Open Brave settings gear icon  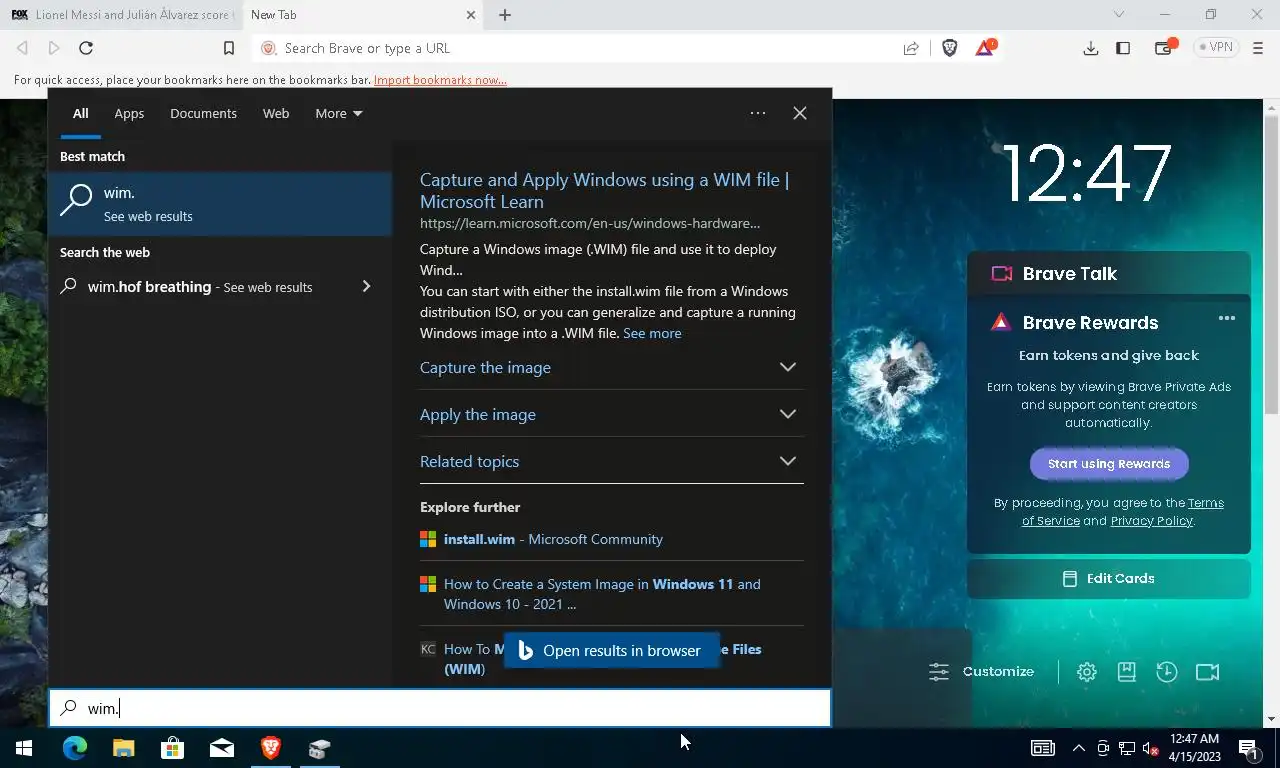[1086, 672]
